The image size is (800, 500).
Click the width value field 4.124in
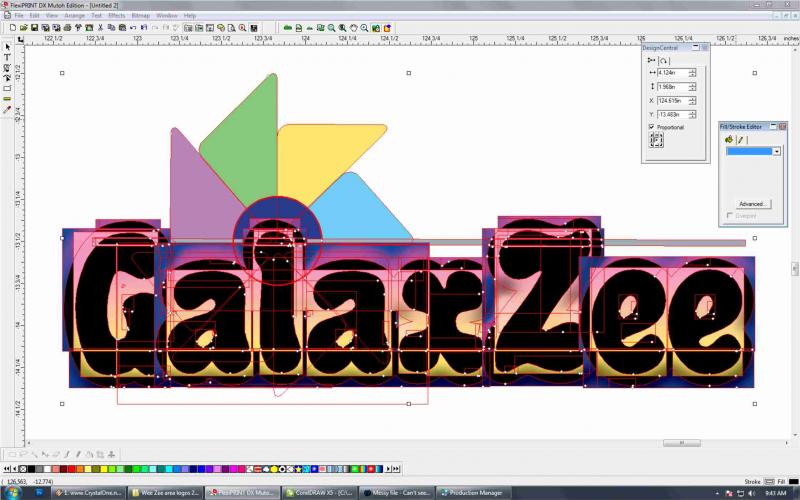(x=673, y=73)
